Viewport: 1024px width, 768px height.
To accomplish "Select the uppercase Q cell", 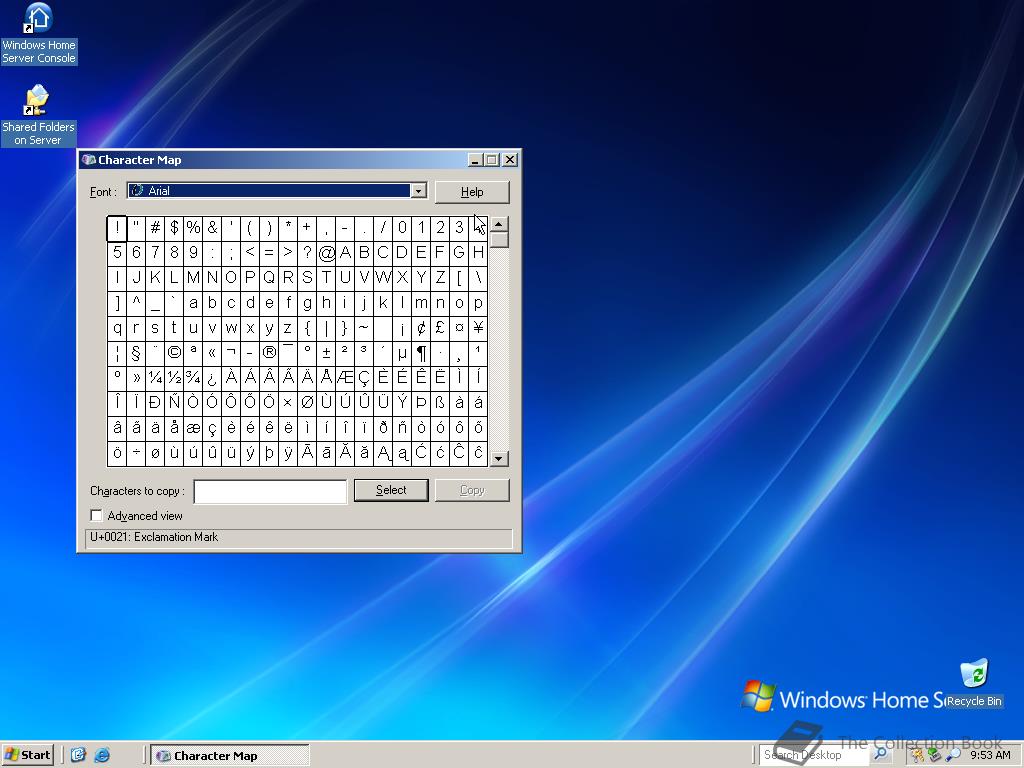I will pyautogui.click(x=269, y=278).
